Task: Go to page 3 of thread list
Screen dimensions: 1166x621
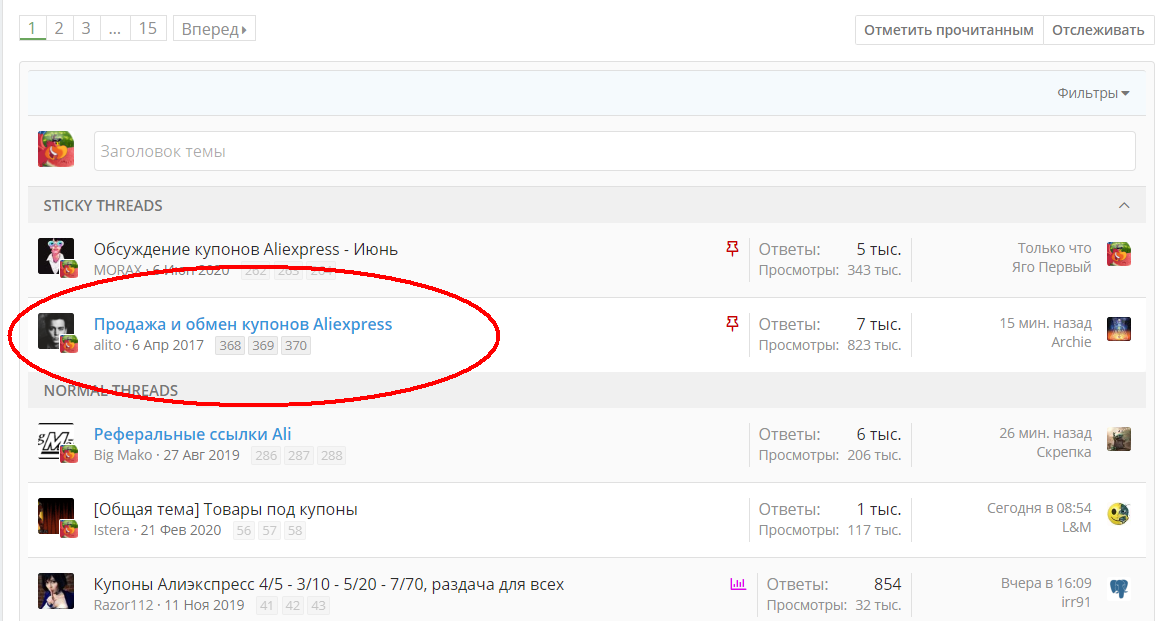Action: [x=86, y=28]
